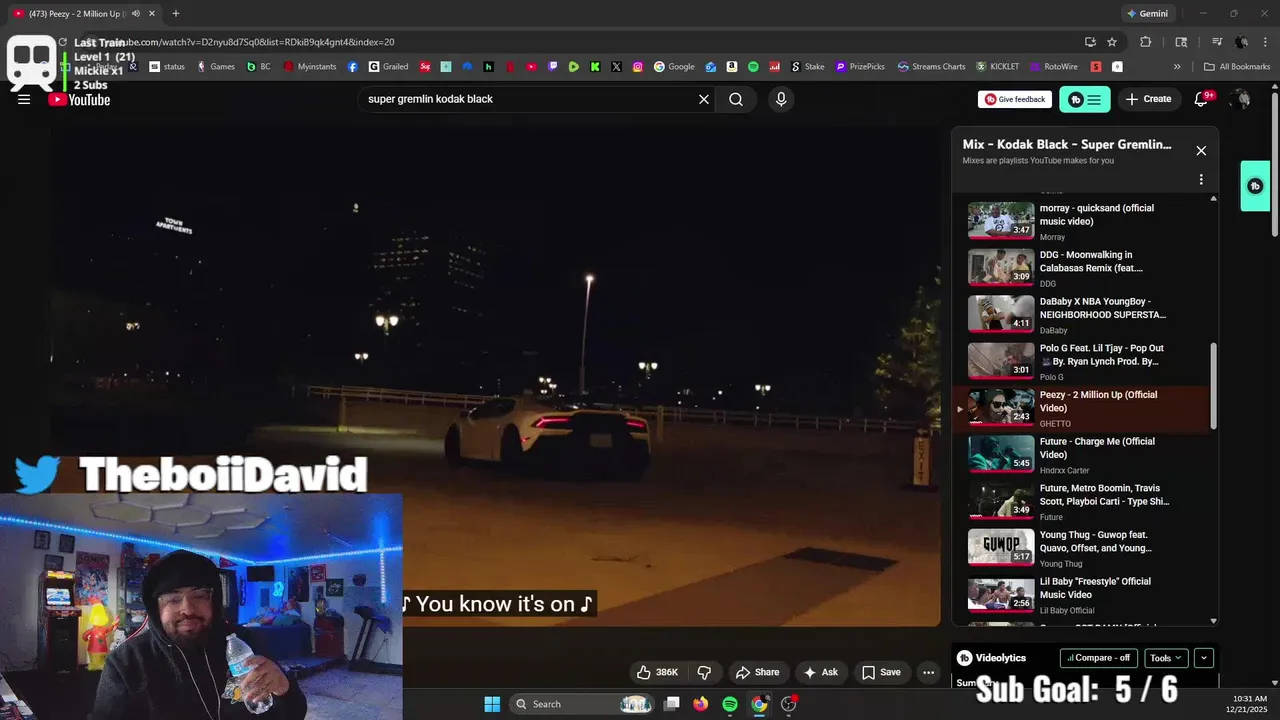
Task: Play Future - Charge Me video
Action: pos(1085,454)
